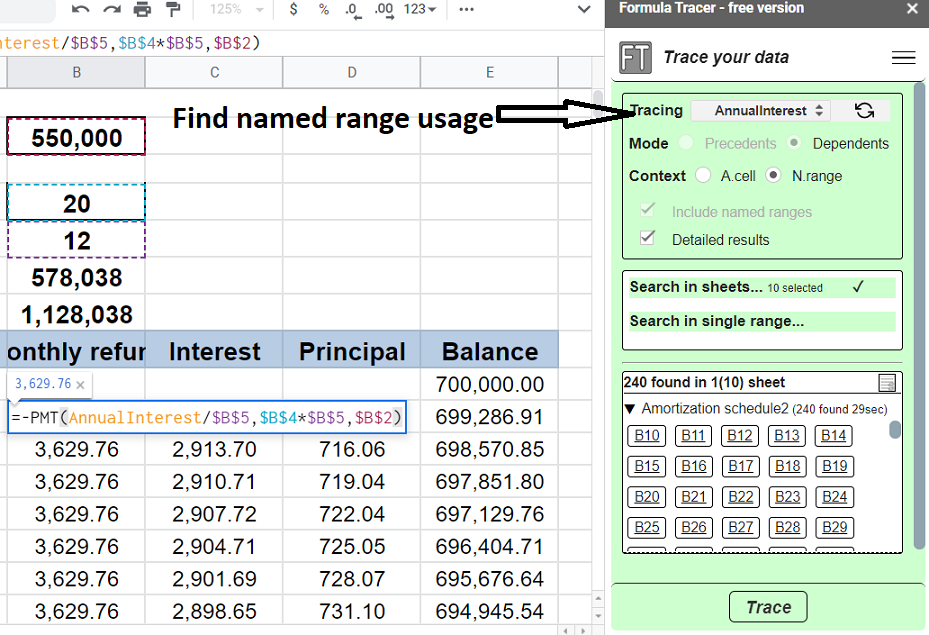
Task: Refresh the tracing named range list
Action: (x=865, y=111)
